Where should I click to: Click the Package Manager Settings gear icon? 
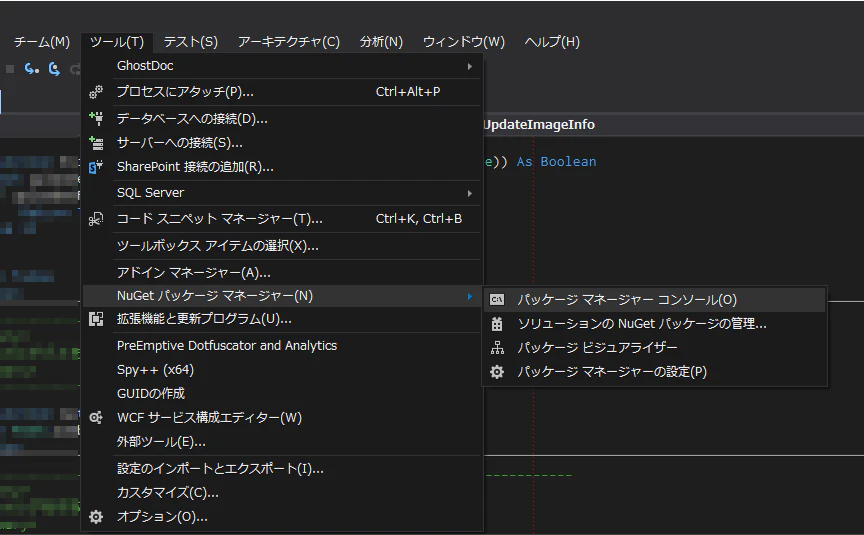coord(497,372)
